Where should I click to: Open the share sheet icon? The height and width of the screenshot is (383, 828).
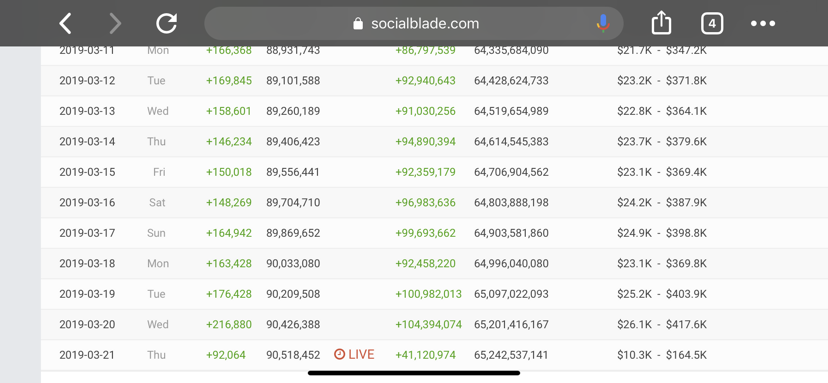661,23
